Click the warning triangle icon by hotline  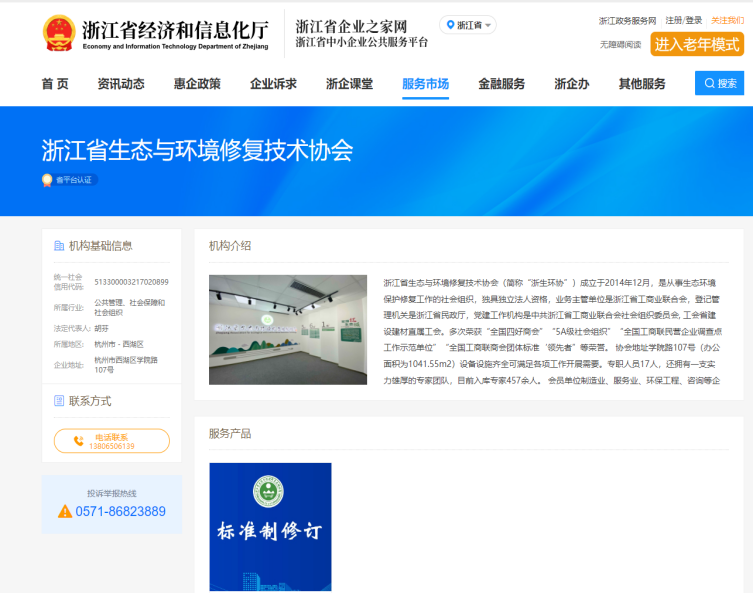point(65,511)
